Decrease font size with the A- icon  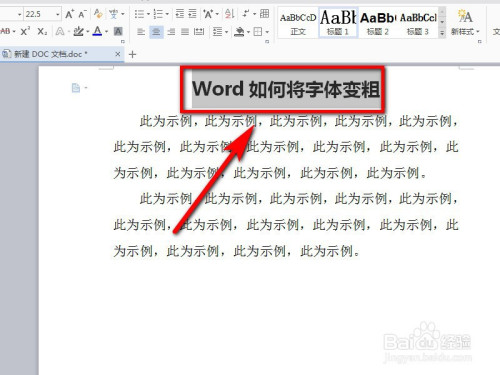point(82,14)
